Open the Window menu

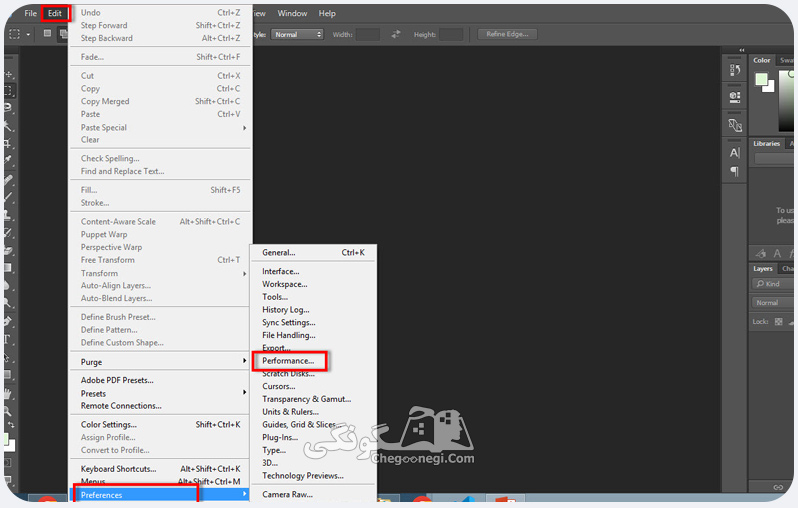292,13
